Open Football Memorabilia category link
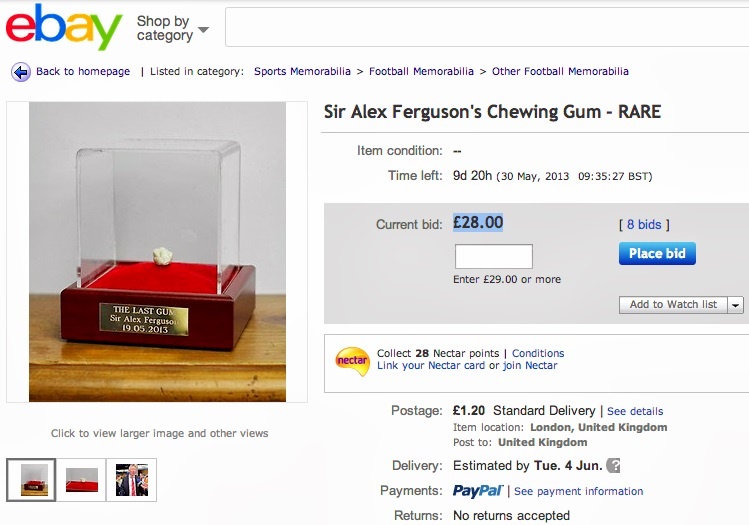 [x=421, y=72]
